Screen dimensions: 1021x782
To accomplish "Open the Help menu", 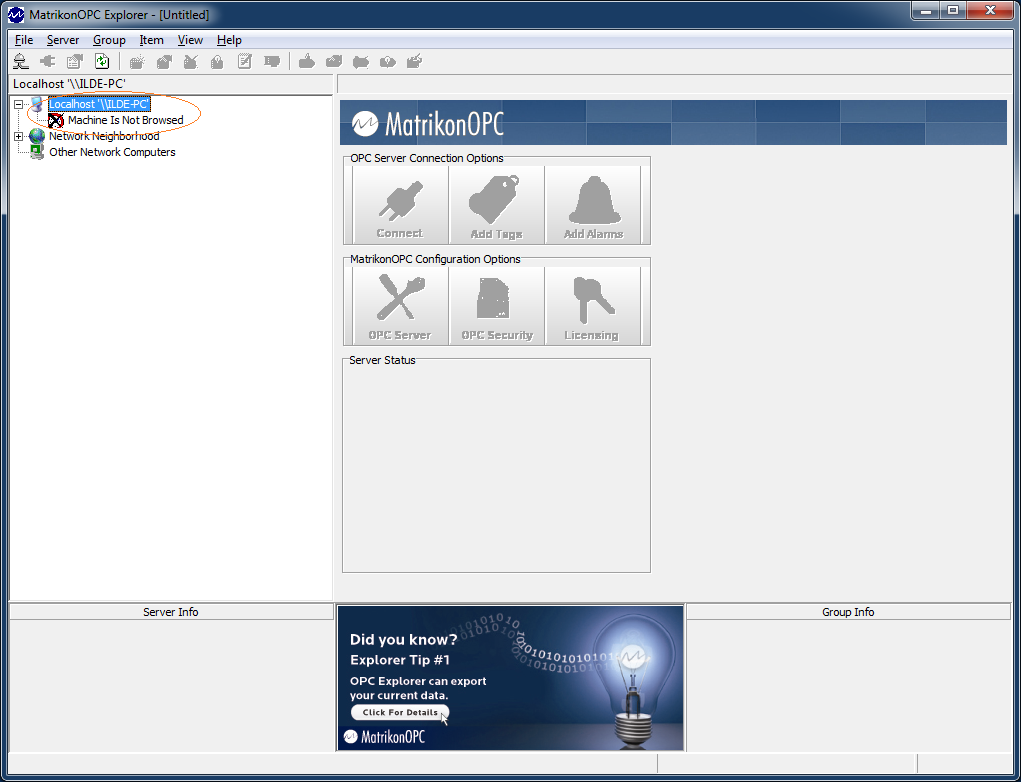I will (229, 40).
